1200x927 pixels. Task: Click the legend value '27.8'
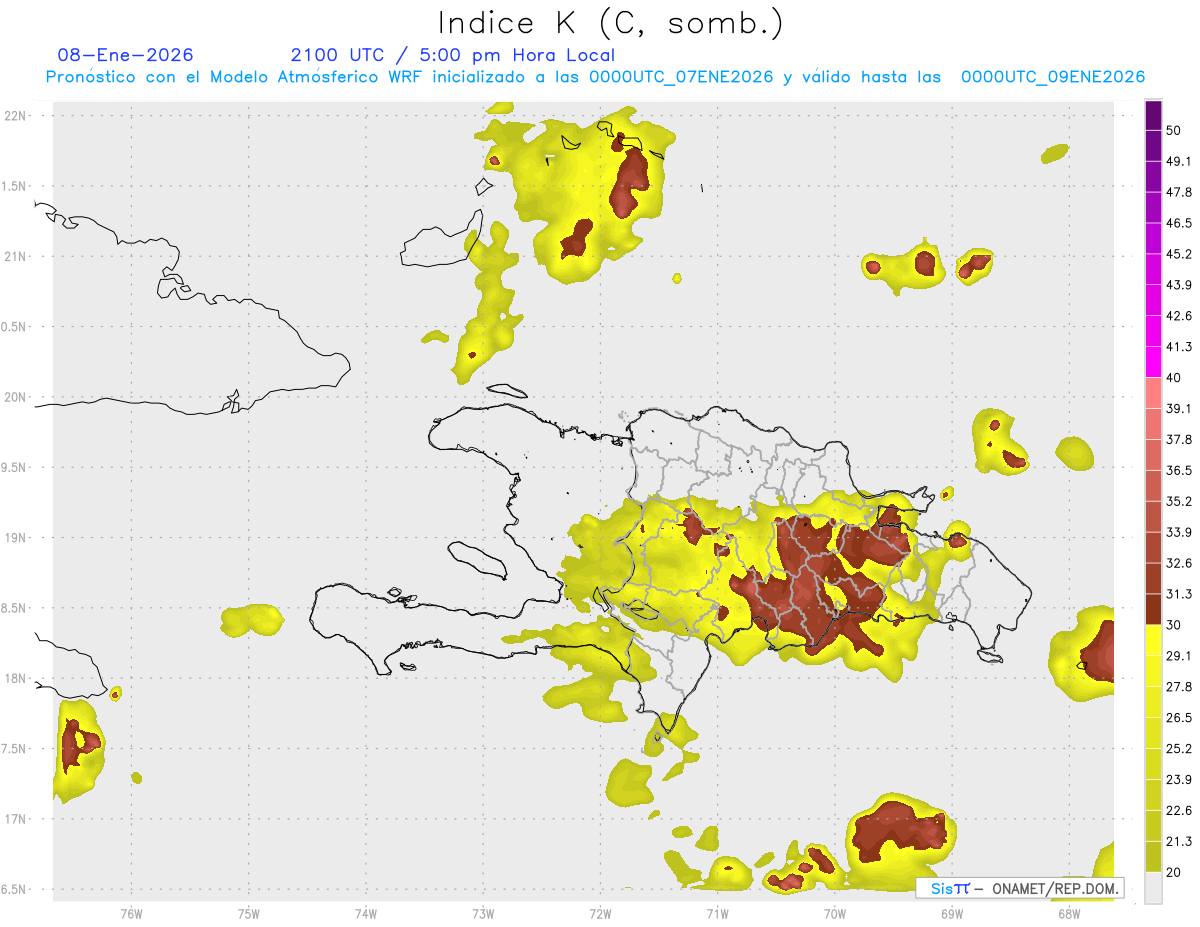[1179, 687]
